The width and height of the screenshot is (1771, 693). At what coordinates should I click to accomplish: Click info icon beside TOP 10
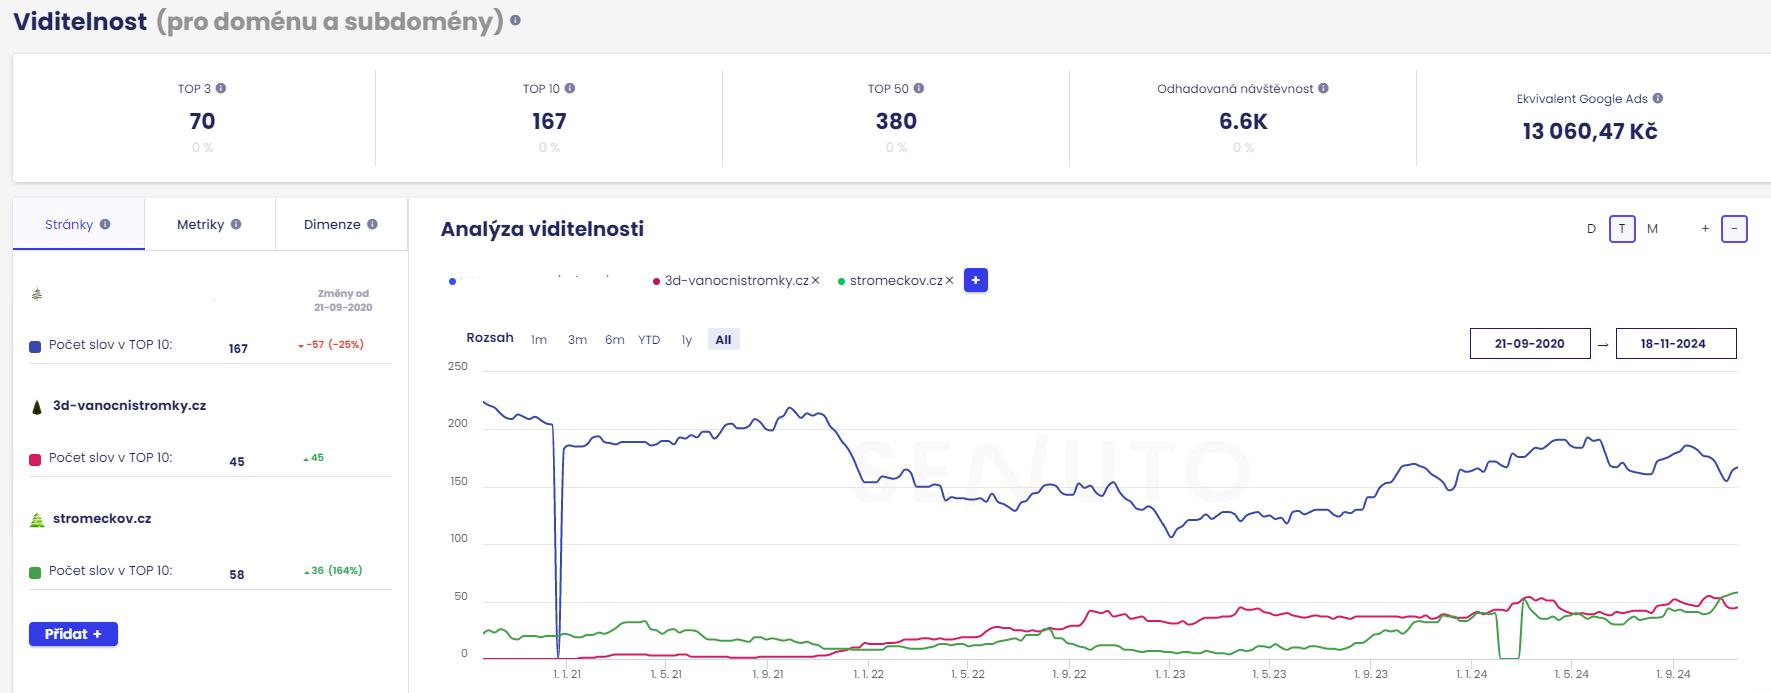570,88
